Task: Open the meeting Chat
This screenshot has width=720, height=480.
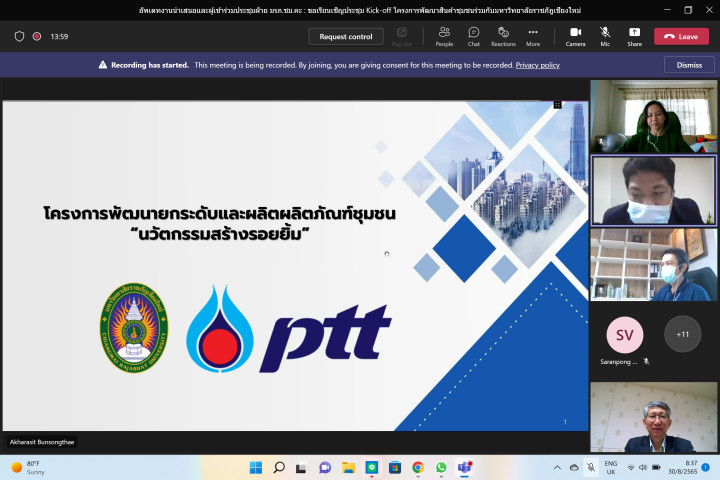Action: click(x=473, y=36)
